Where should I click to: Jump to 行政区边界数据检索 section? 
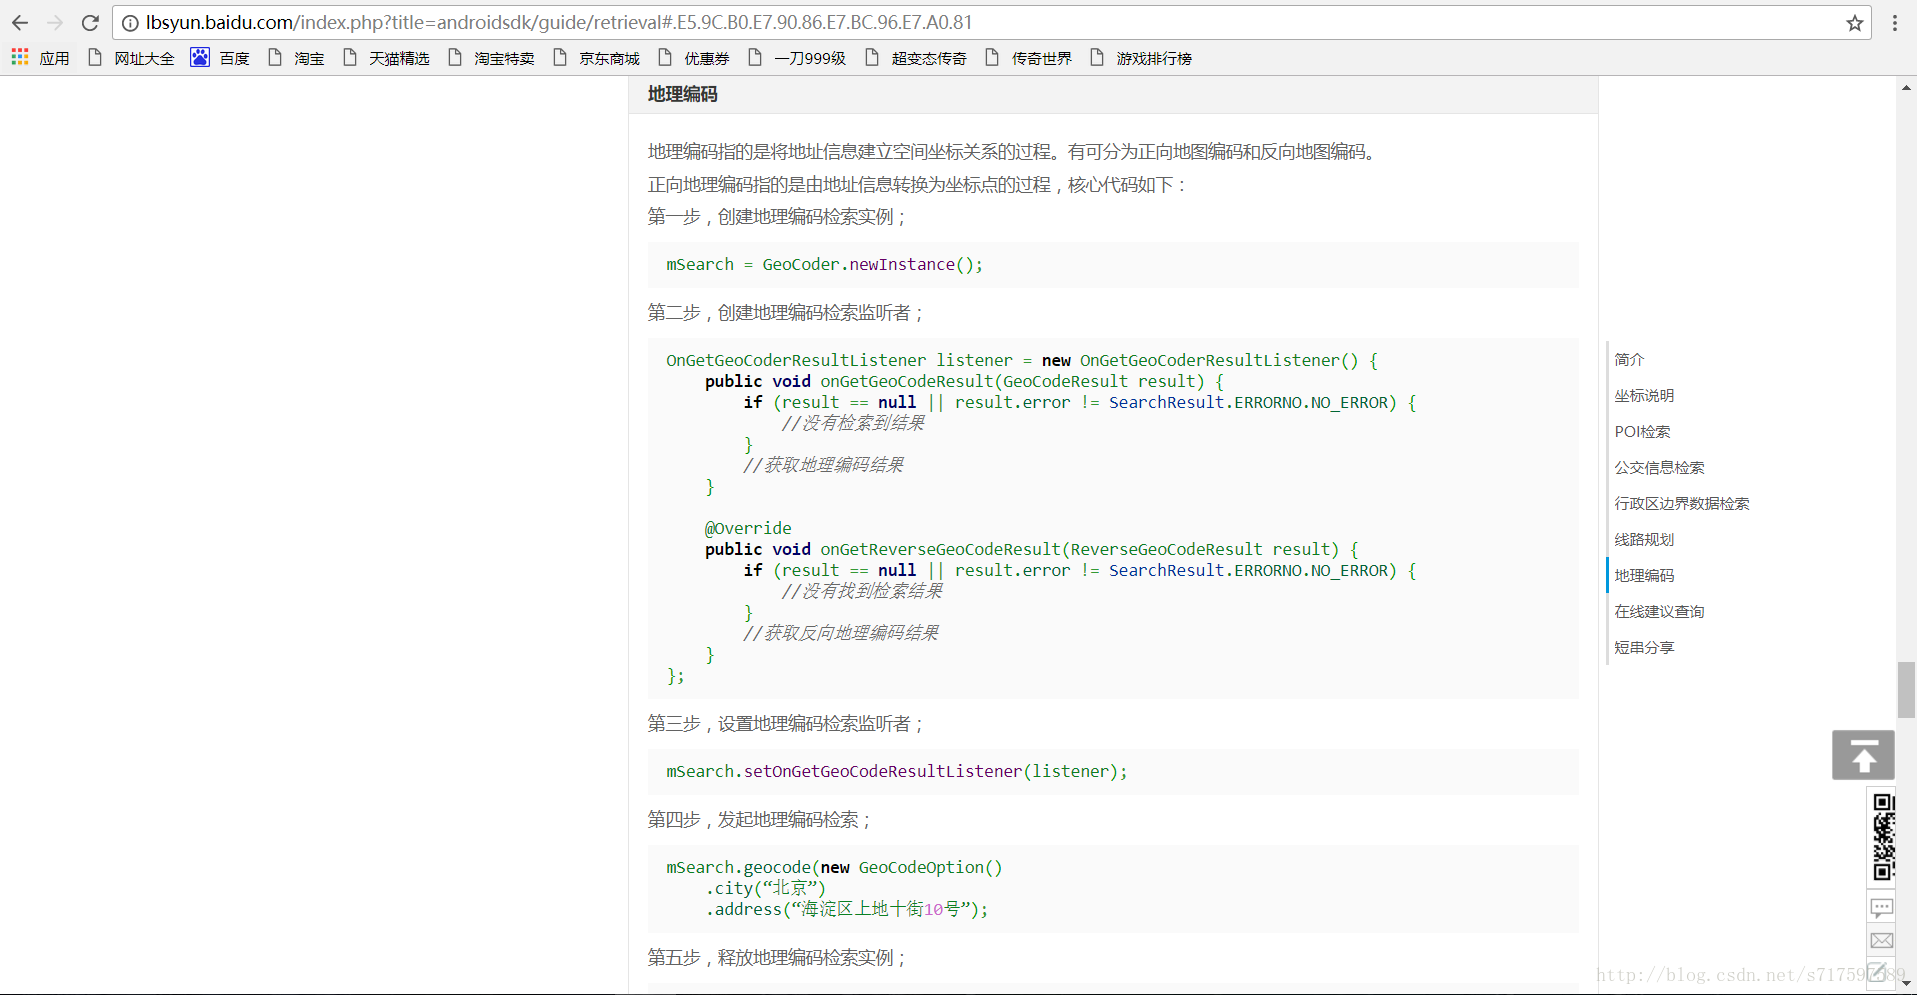click(1682, 503)
